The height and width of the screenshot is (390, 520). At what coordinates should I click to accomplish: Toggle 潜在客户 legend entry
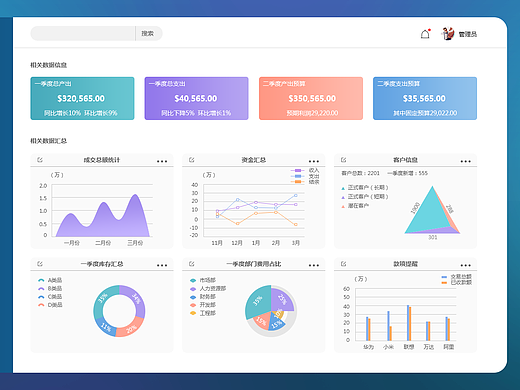[x=355, y=206]
